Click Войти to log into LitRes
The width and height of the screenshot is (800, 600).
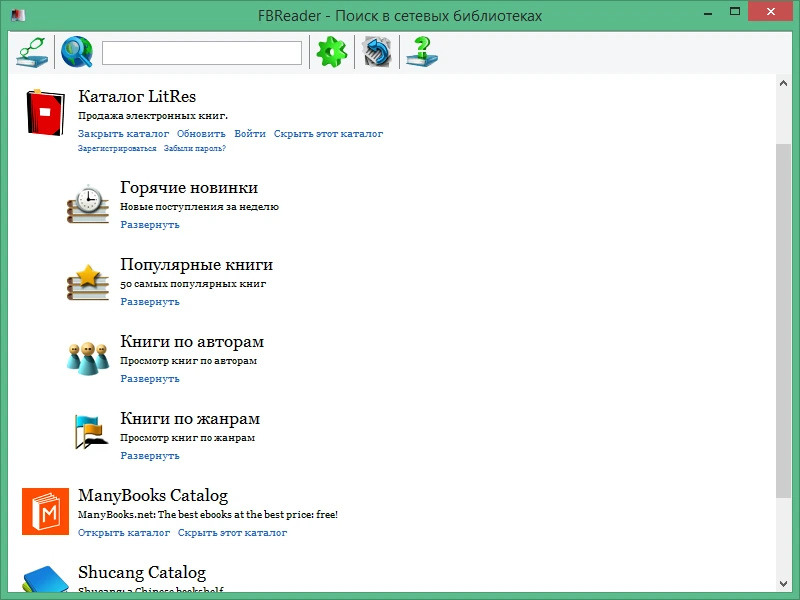click(x=250, y=134)
